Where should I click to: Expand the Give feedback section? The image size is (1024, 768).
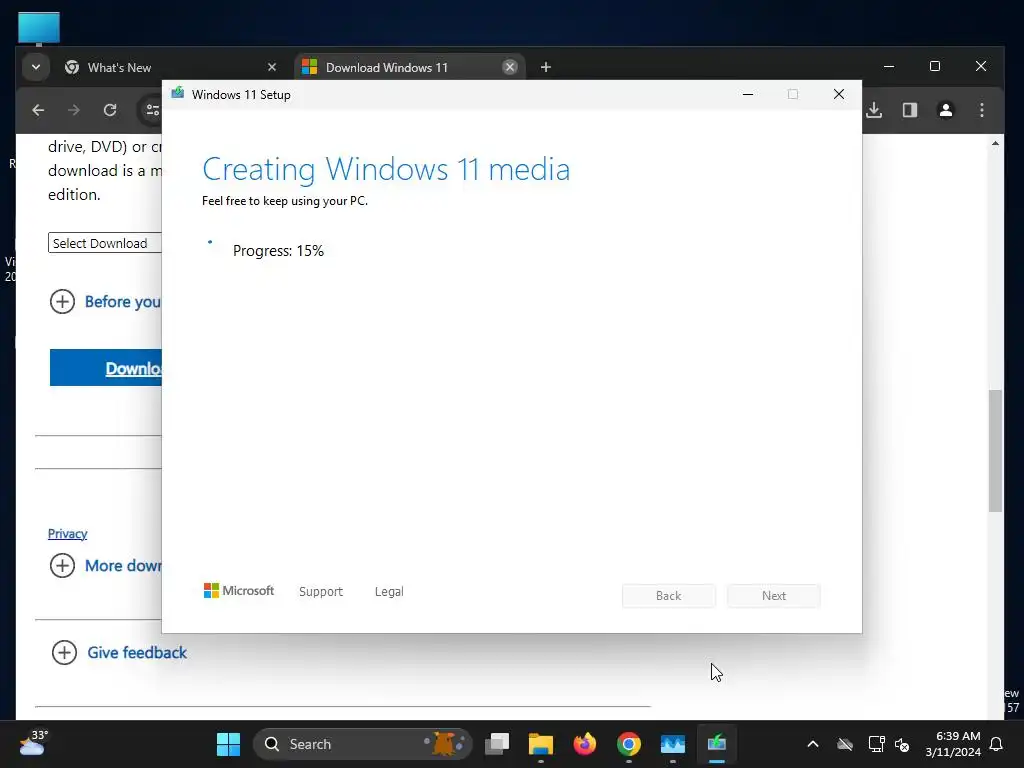coord(119,652)
